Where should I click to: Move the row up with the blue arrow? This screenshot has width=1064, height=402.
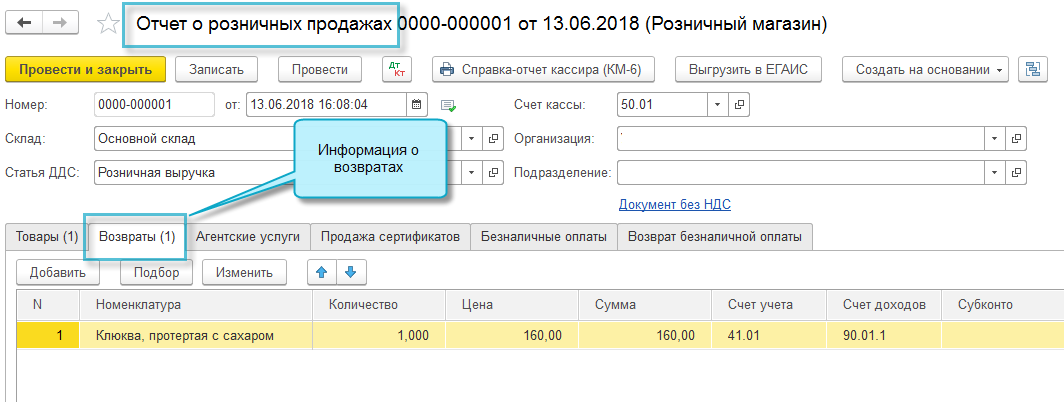(323, 272)
